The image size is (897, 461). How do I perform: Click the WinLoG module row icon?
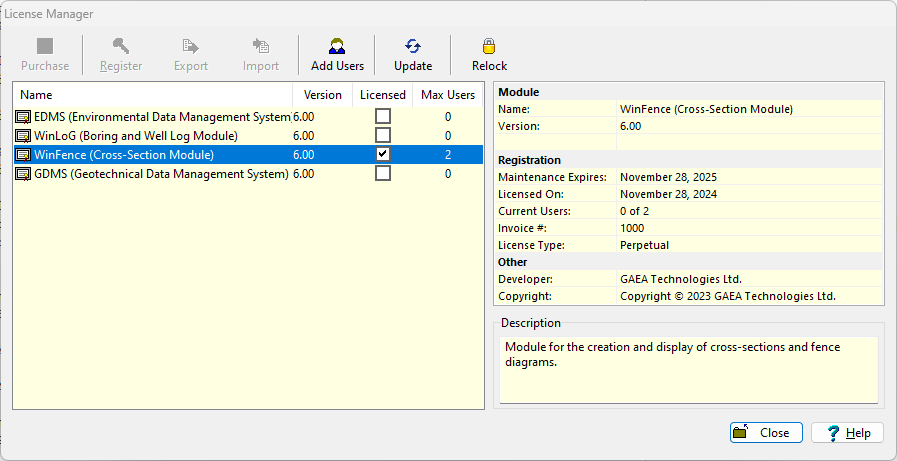tap(23, 136)
